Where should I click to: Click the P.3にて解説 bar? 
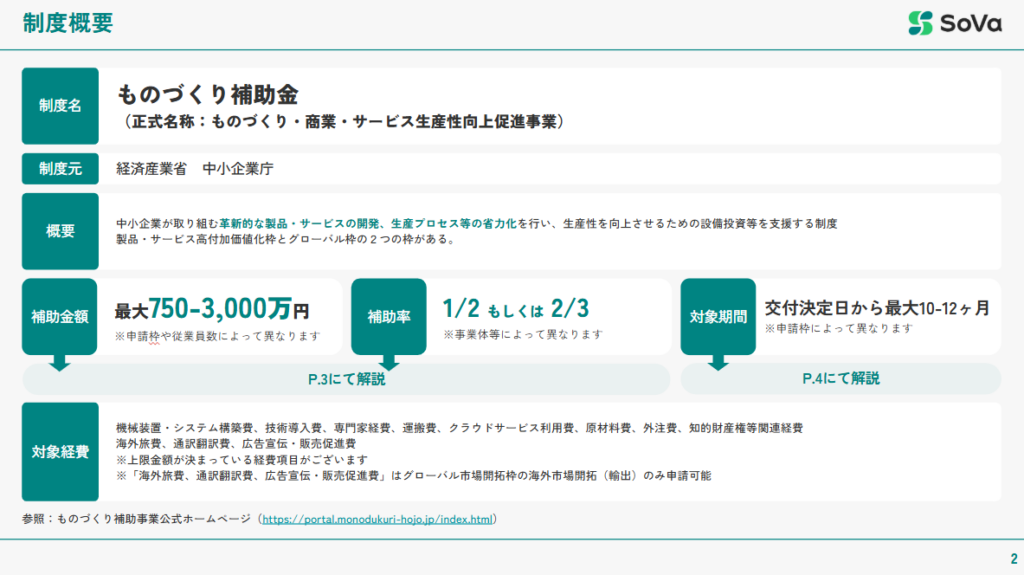pyautogui.click(x=346, y=379)
